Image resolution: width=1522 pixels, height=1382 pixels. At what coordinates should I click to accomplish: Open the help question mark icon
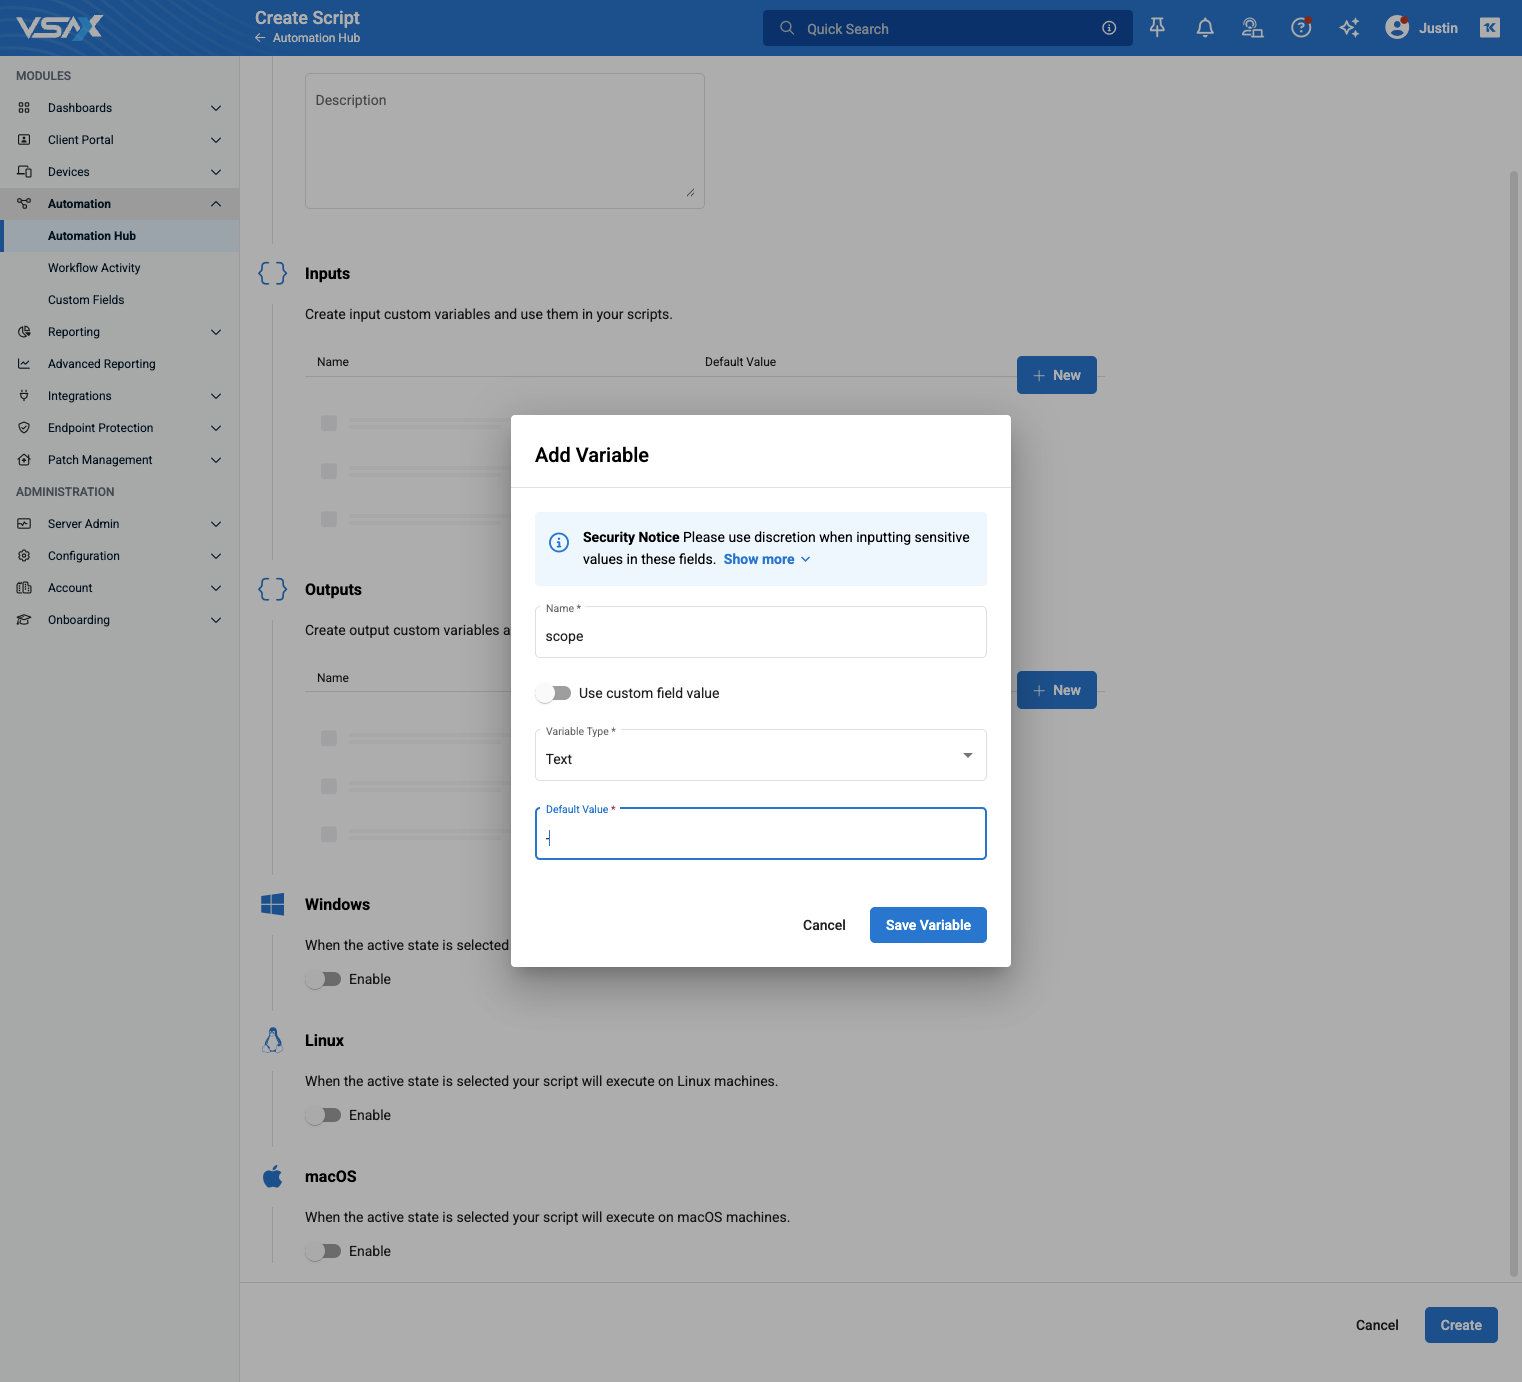pos(1301,28)
